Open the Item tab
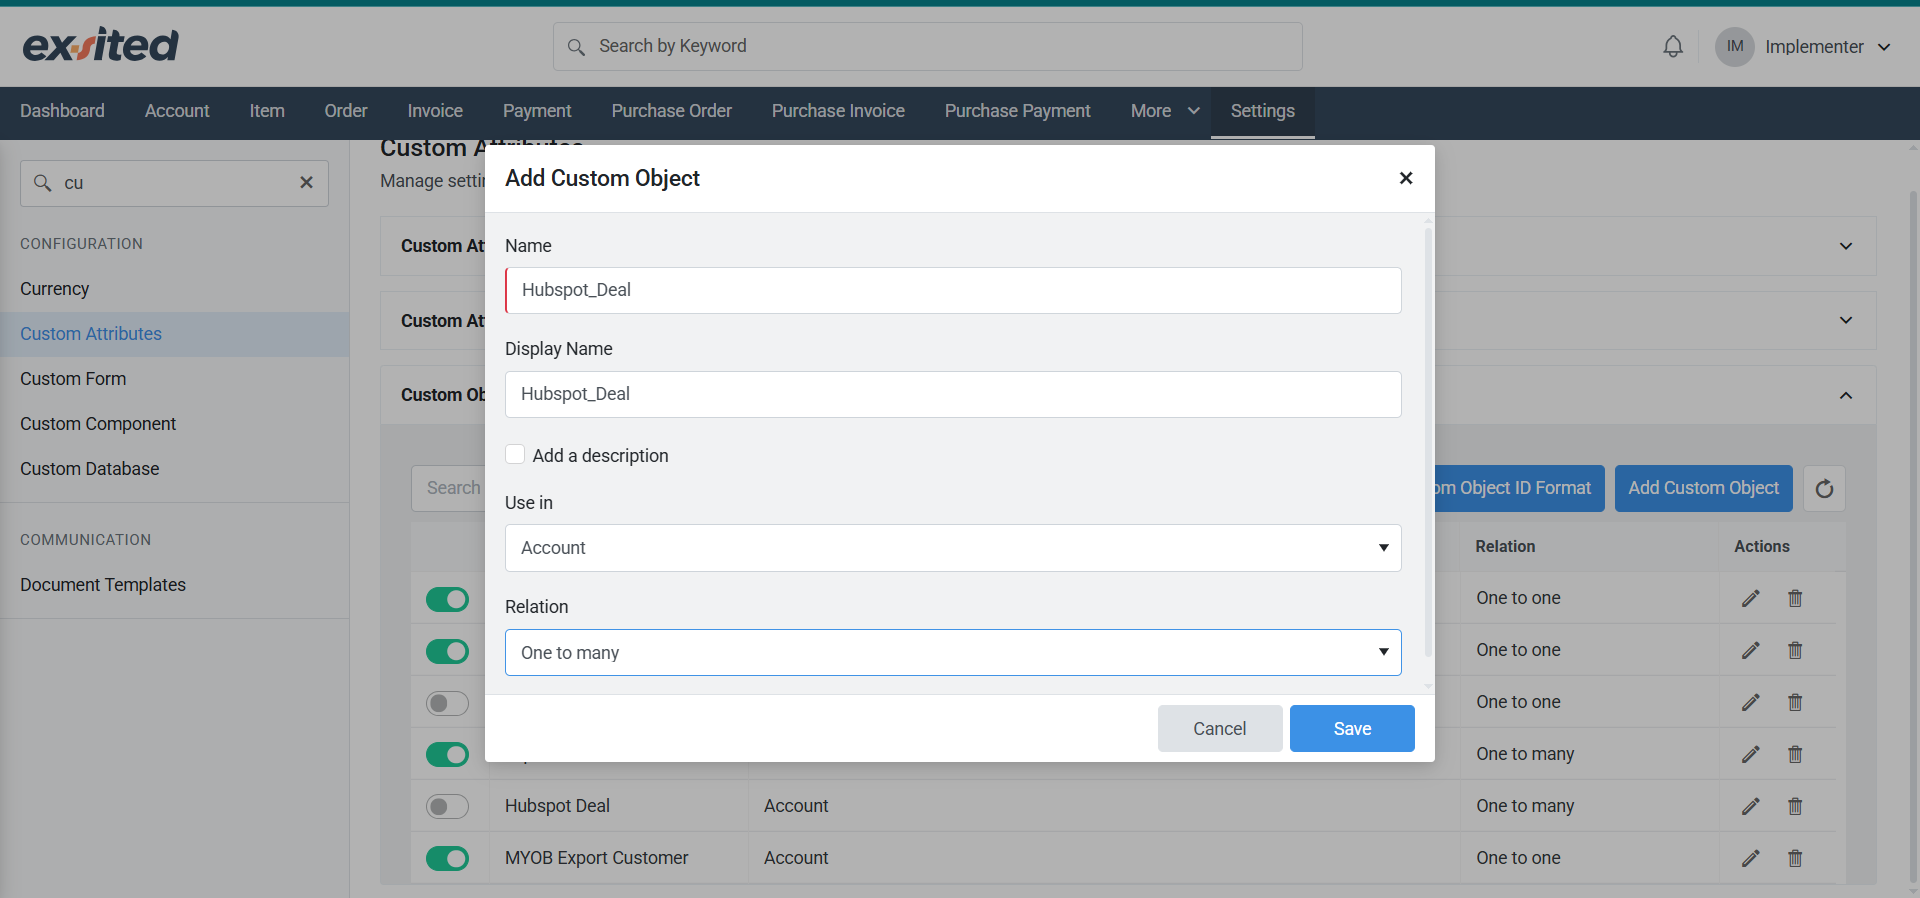This screenshot has height=898, width=1920. pos(267,111)
